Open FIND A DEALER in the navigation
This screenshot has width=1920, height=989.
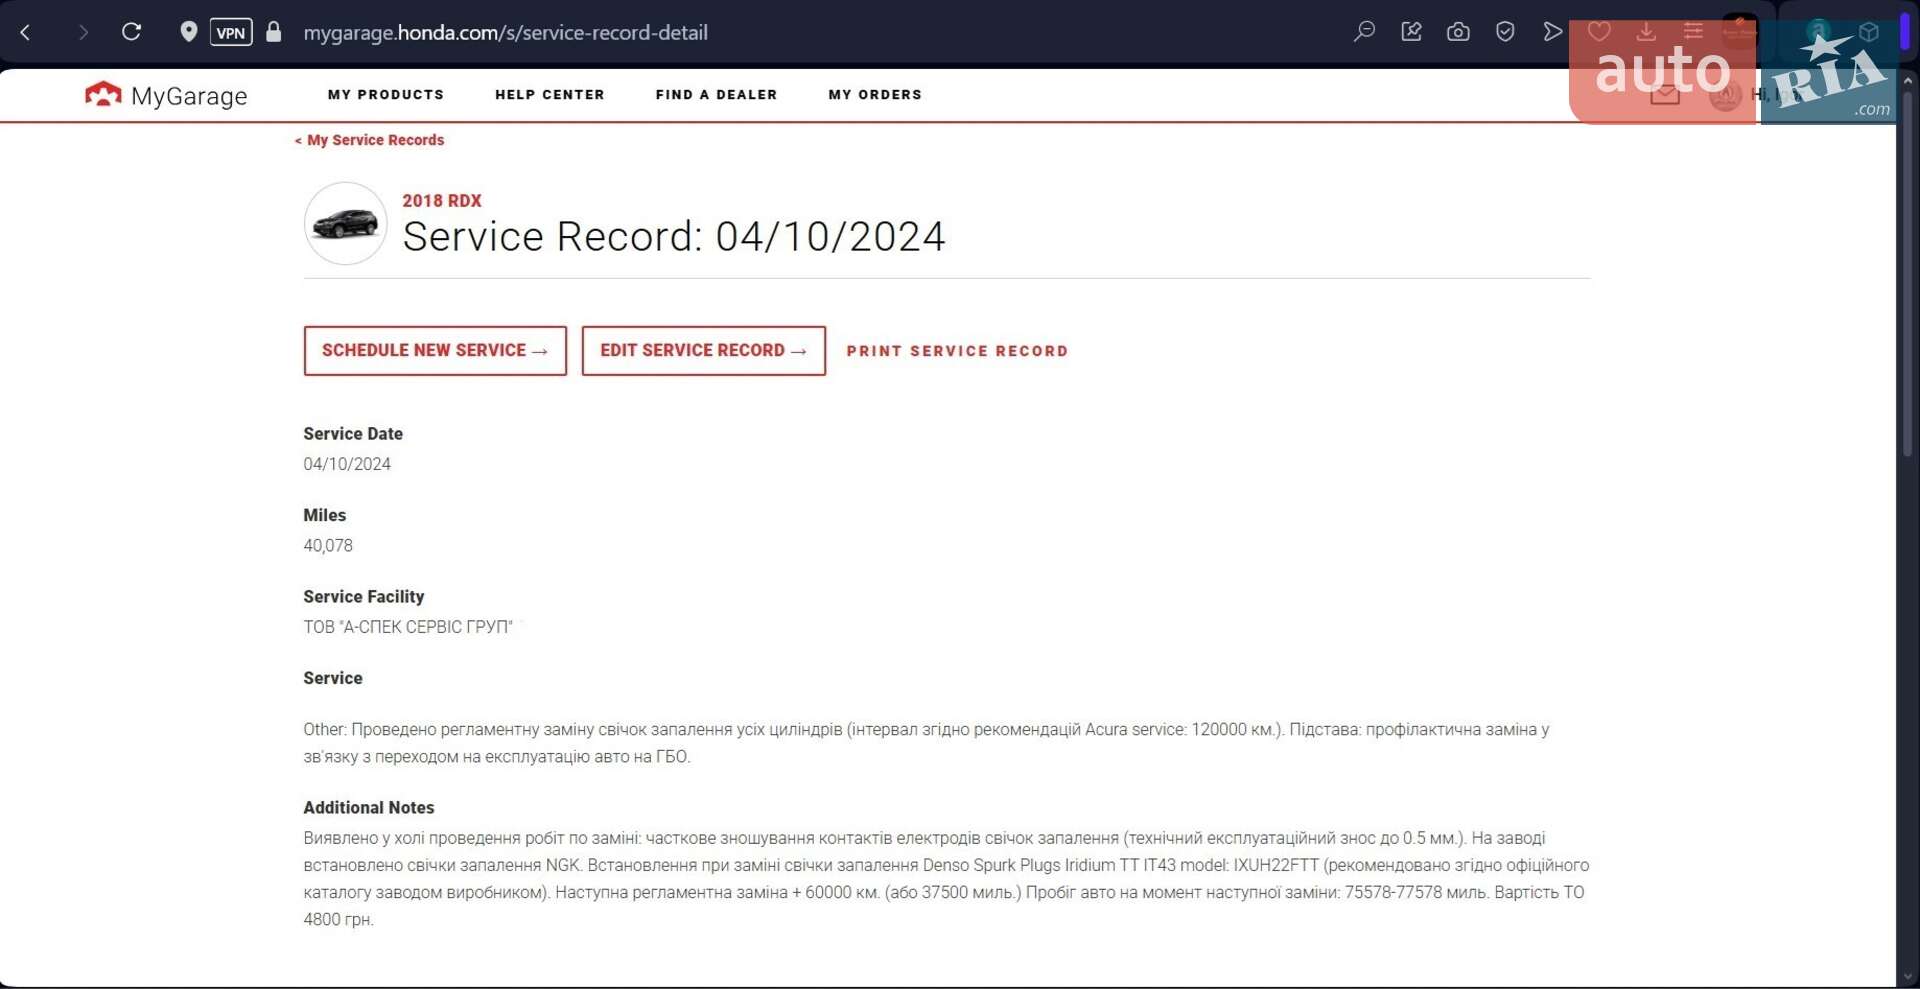(716, 95)
